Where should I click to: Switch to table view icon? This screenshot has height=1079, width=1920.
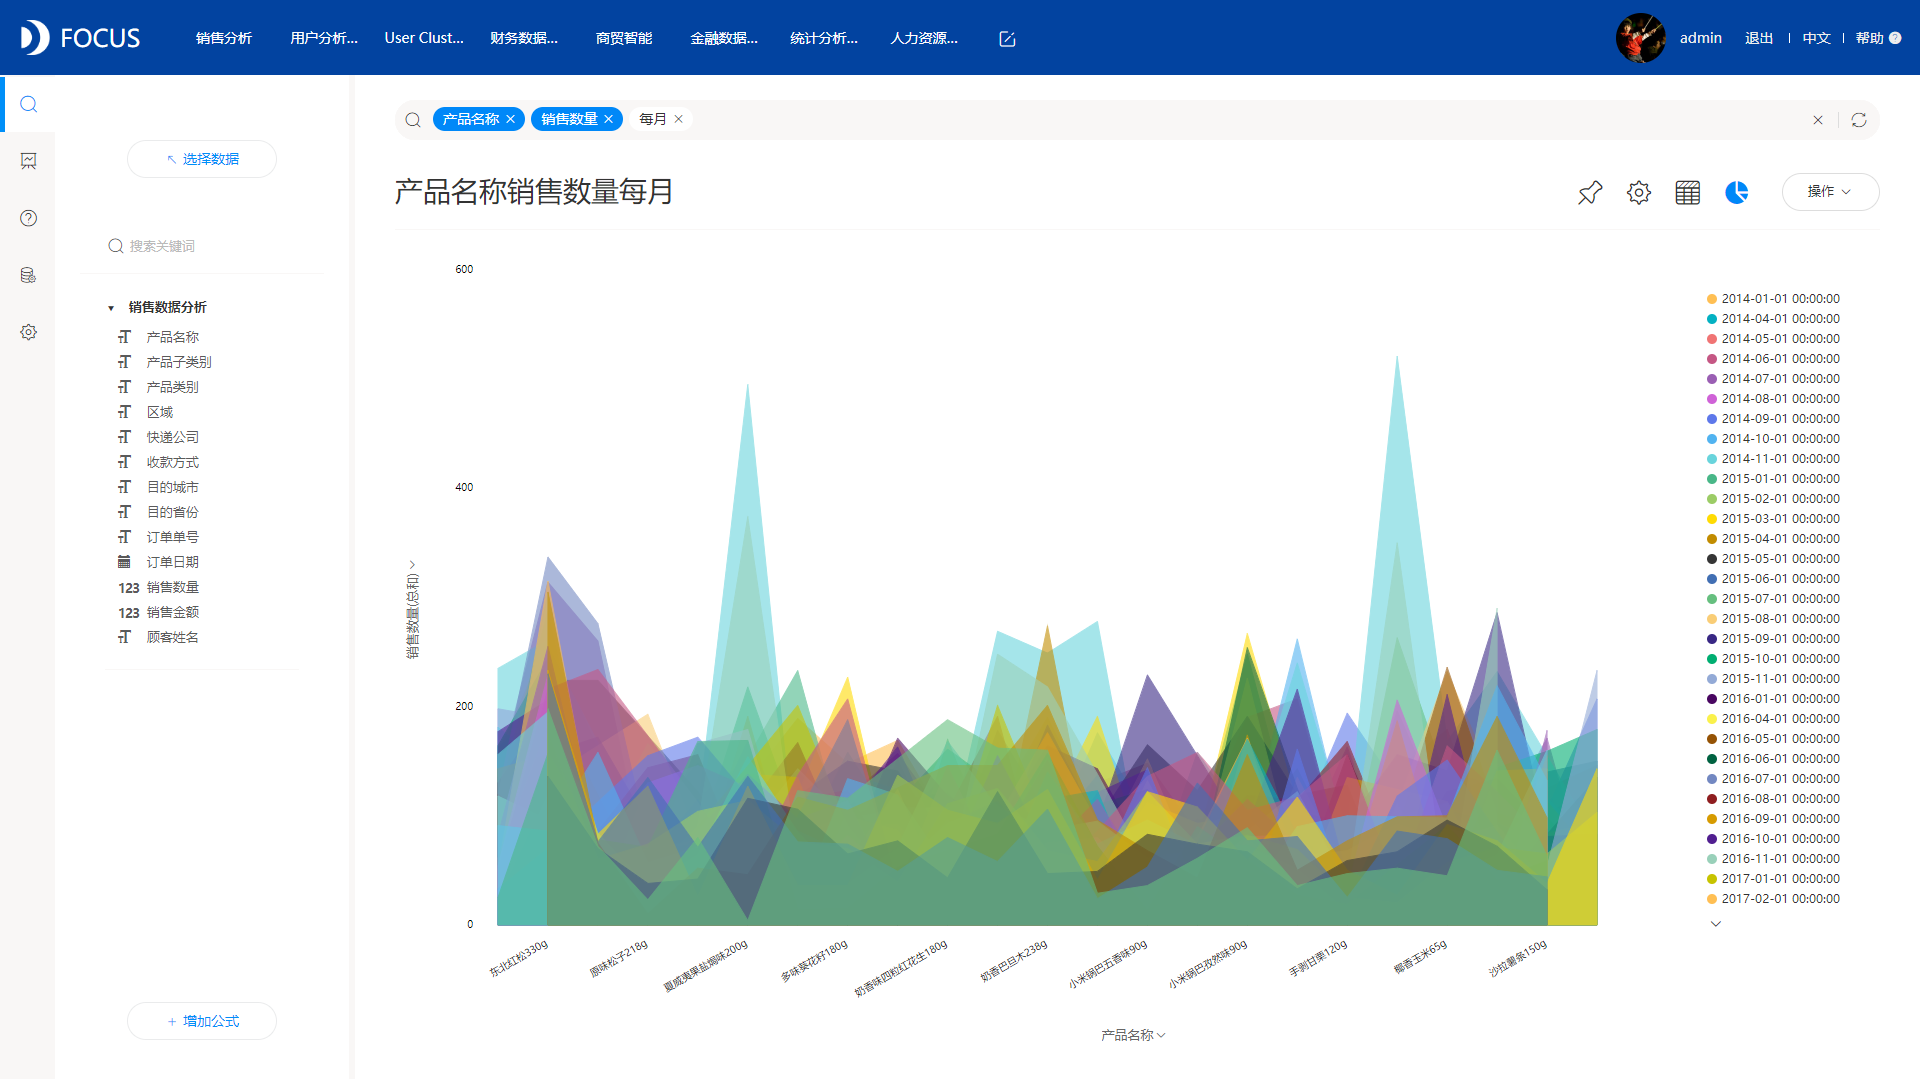click(1687, 192)
